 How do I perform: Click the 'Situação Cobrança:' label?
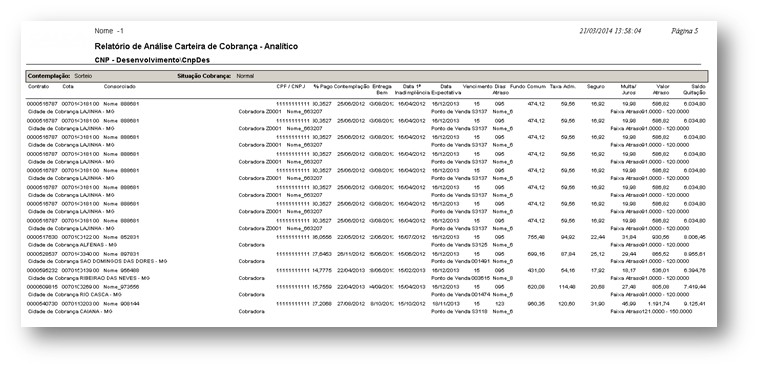pos(204,77)
